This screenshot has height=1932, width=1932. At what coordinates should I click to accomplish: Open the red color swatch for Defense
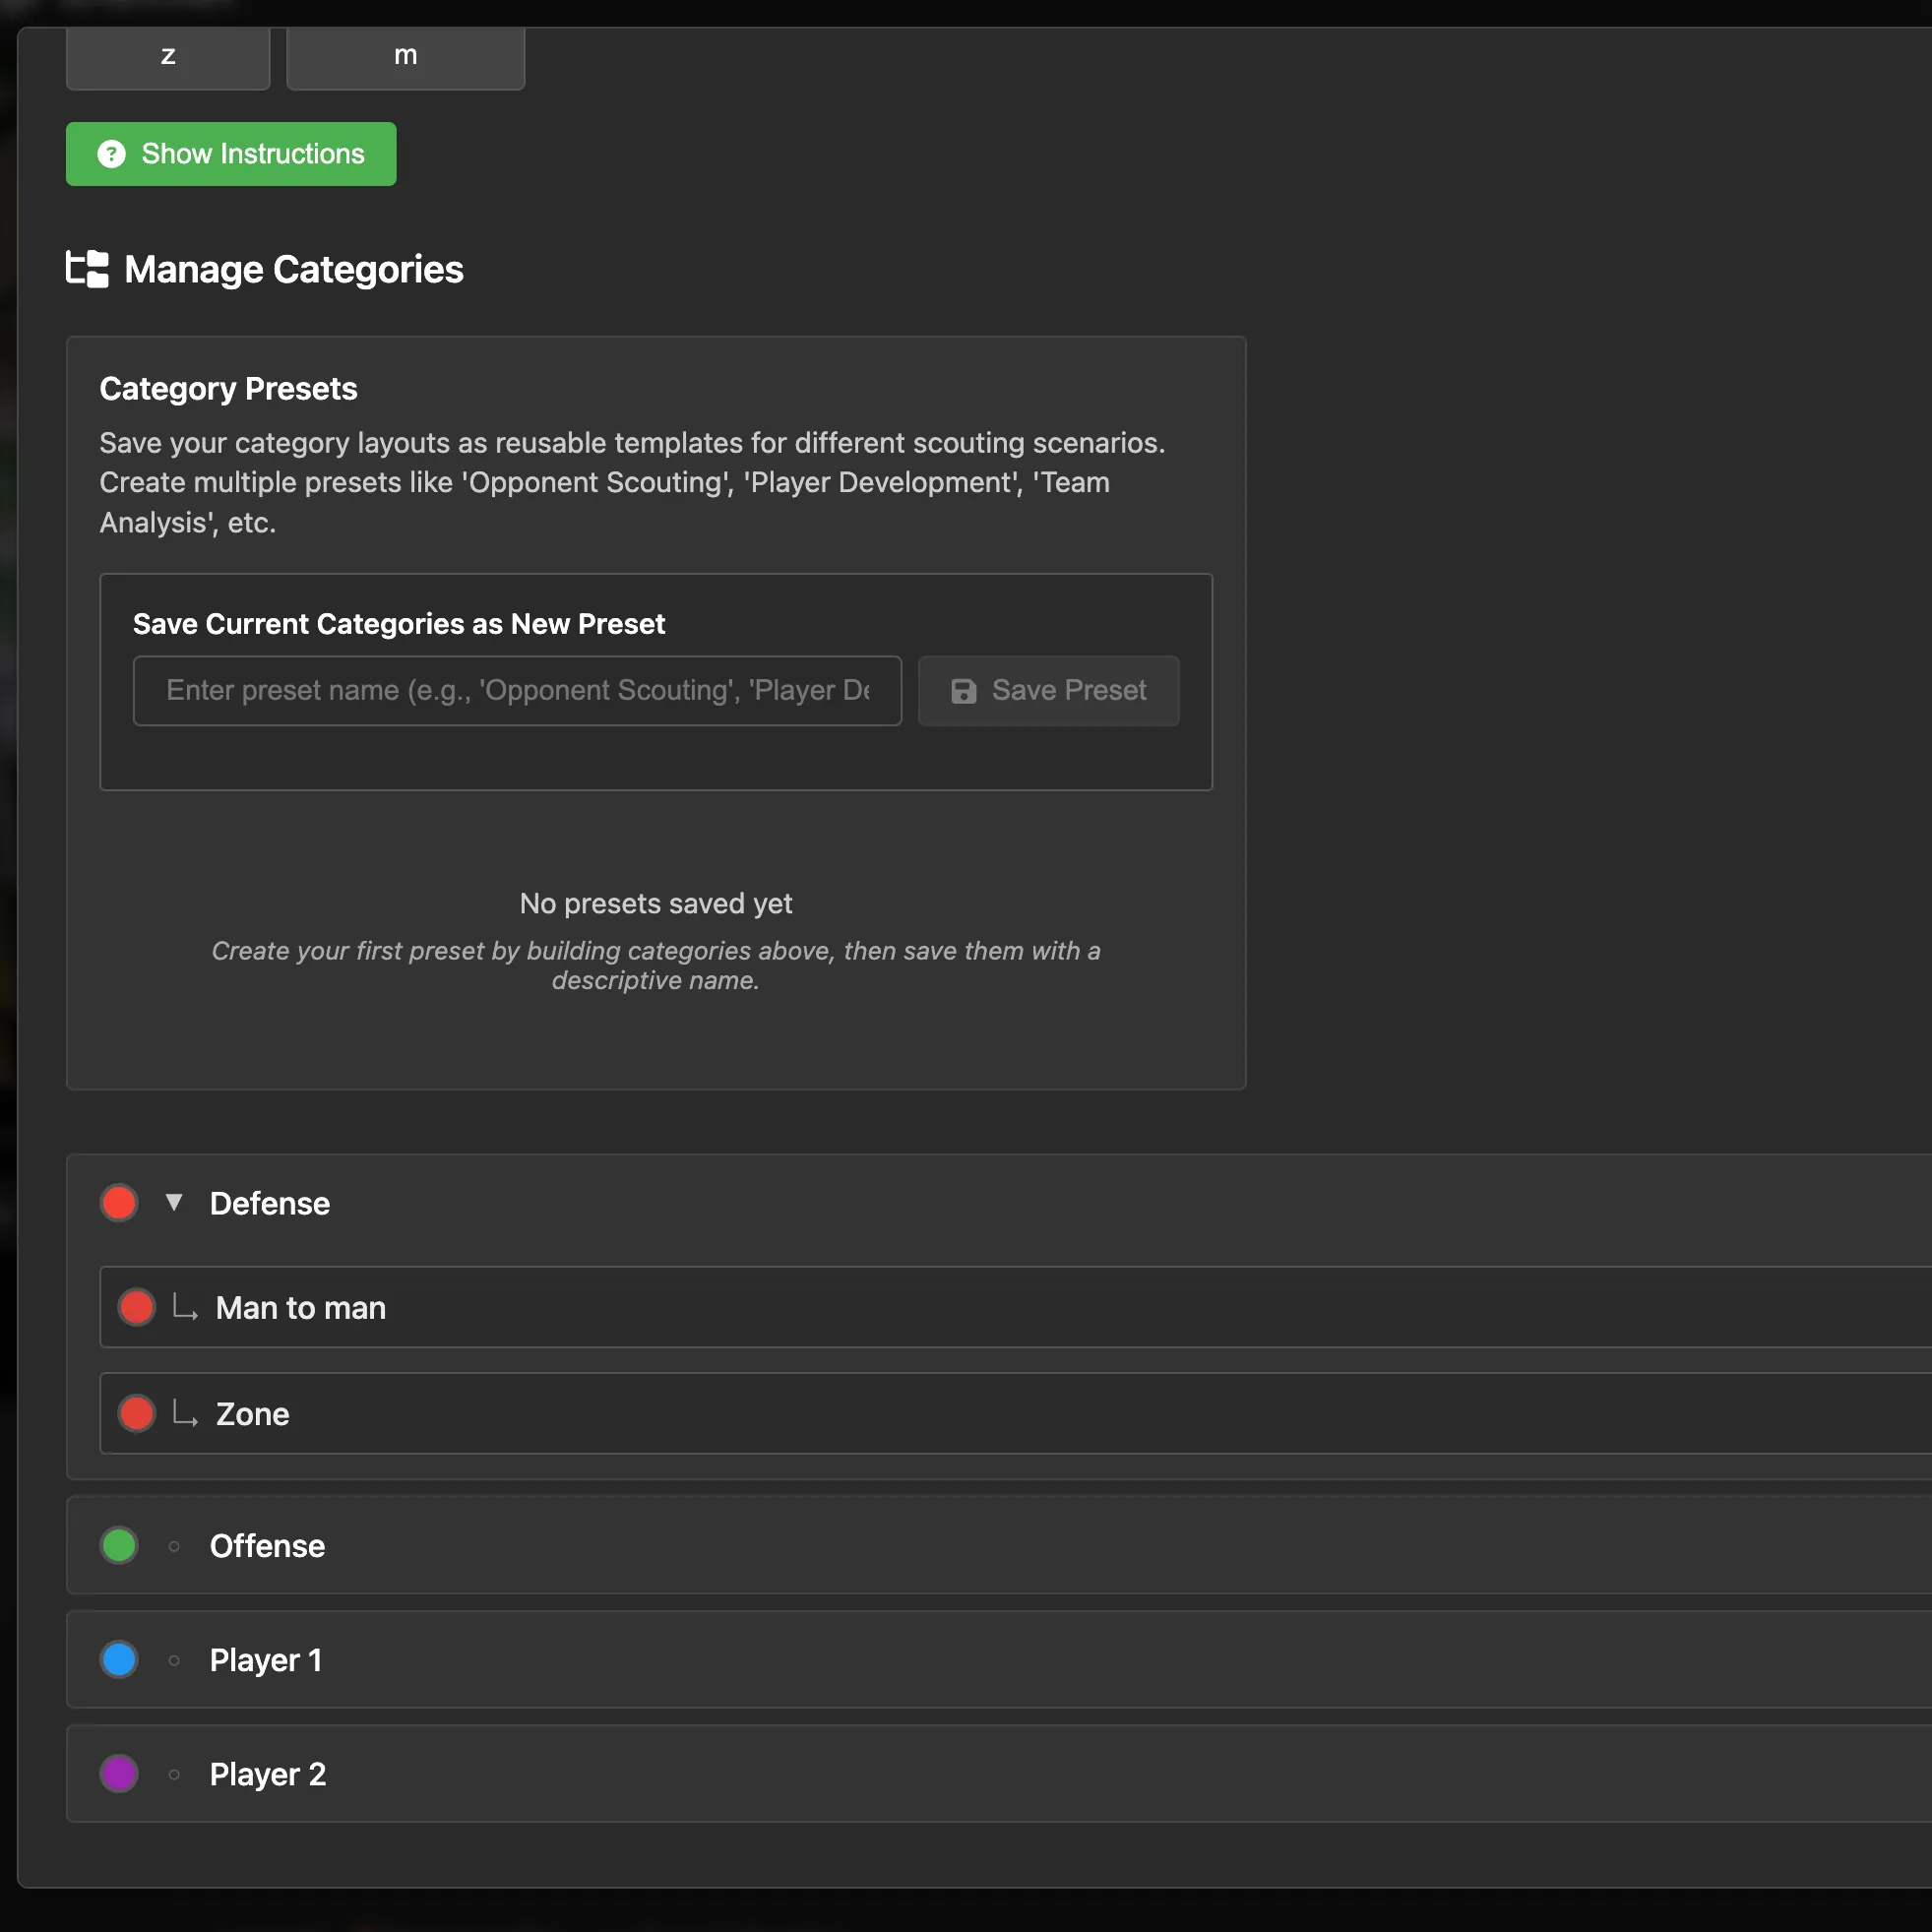[x=119, y=1203]
